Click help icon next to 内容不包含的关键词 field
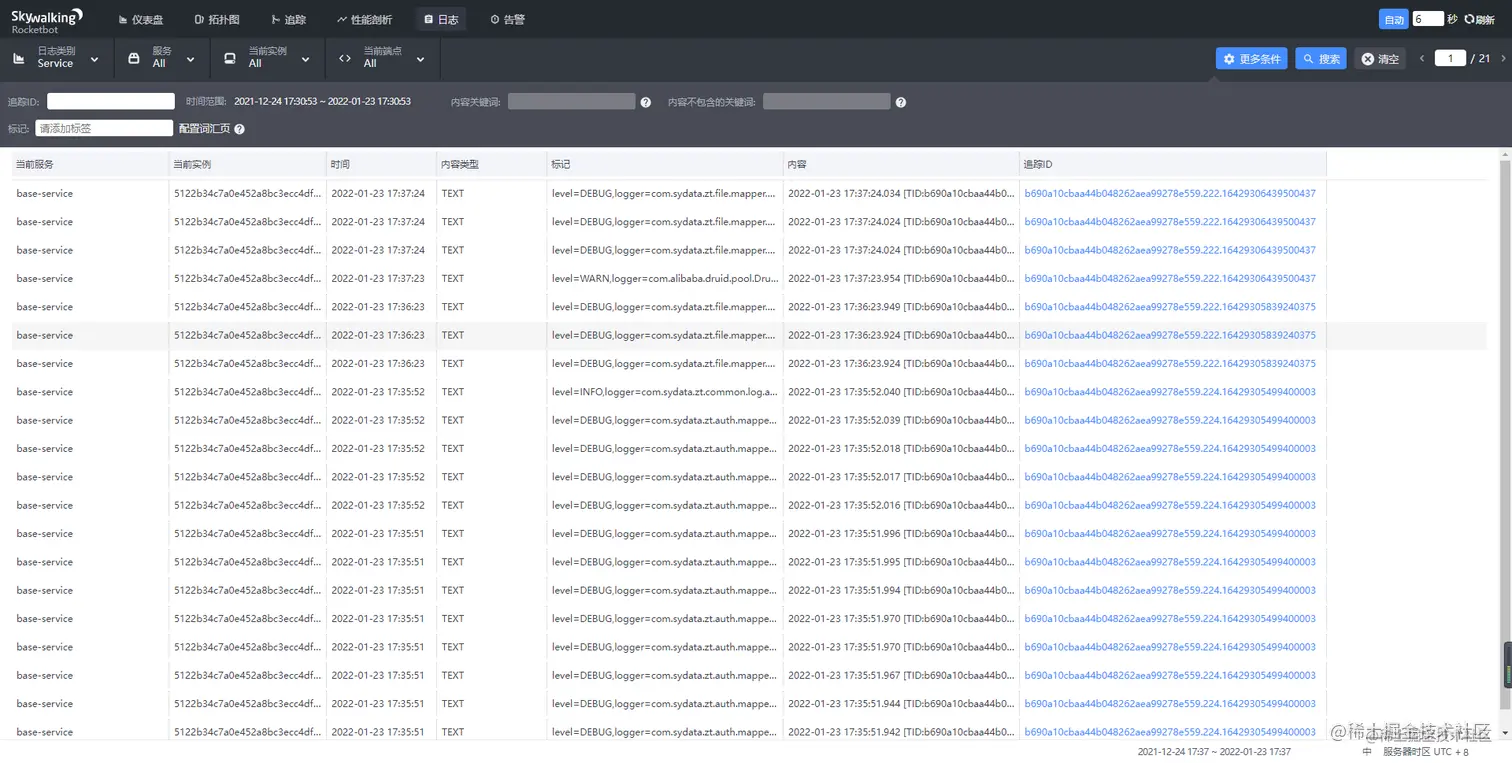The image size is (1512, 763). point(901,102)
